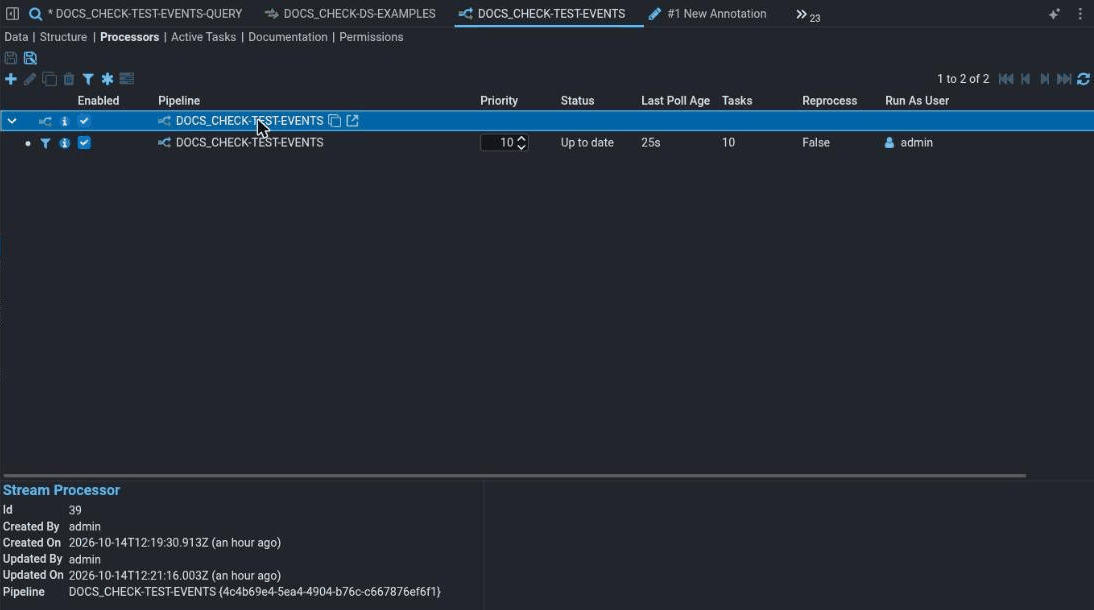Click the info icon in the filter row

click(64, 143)
